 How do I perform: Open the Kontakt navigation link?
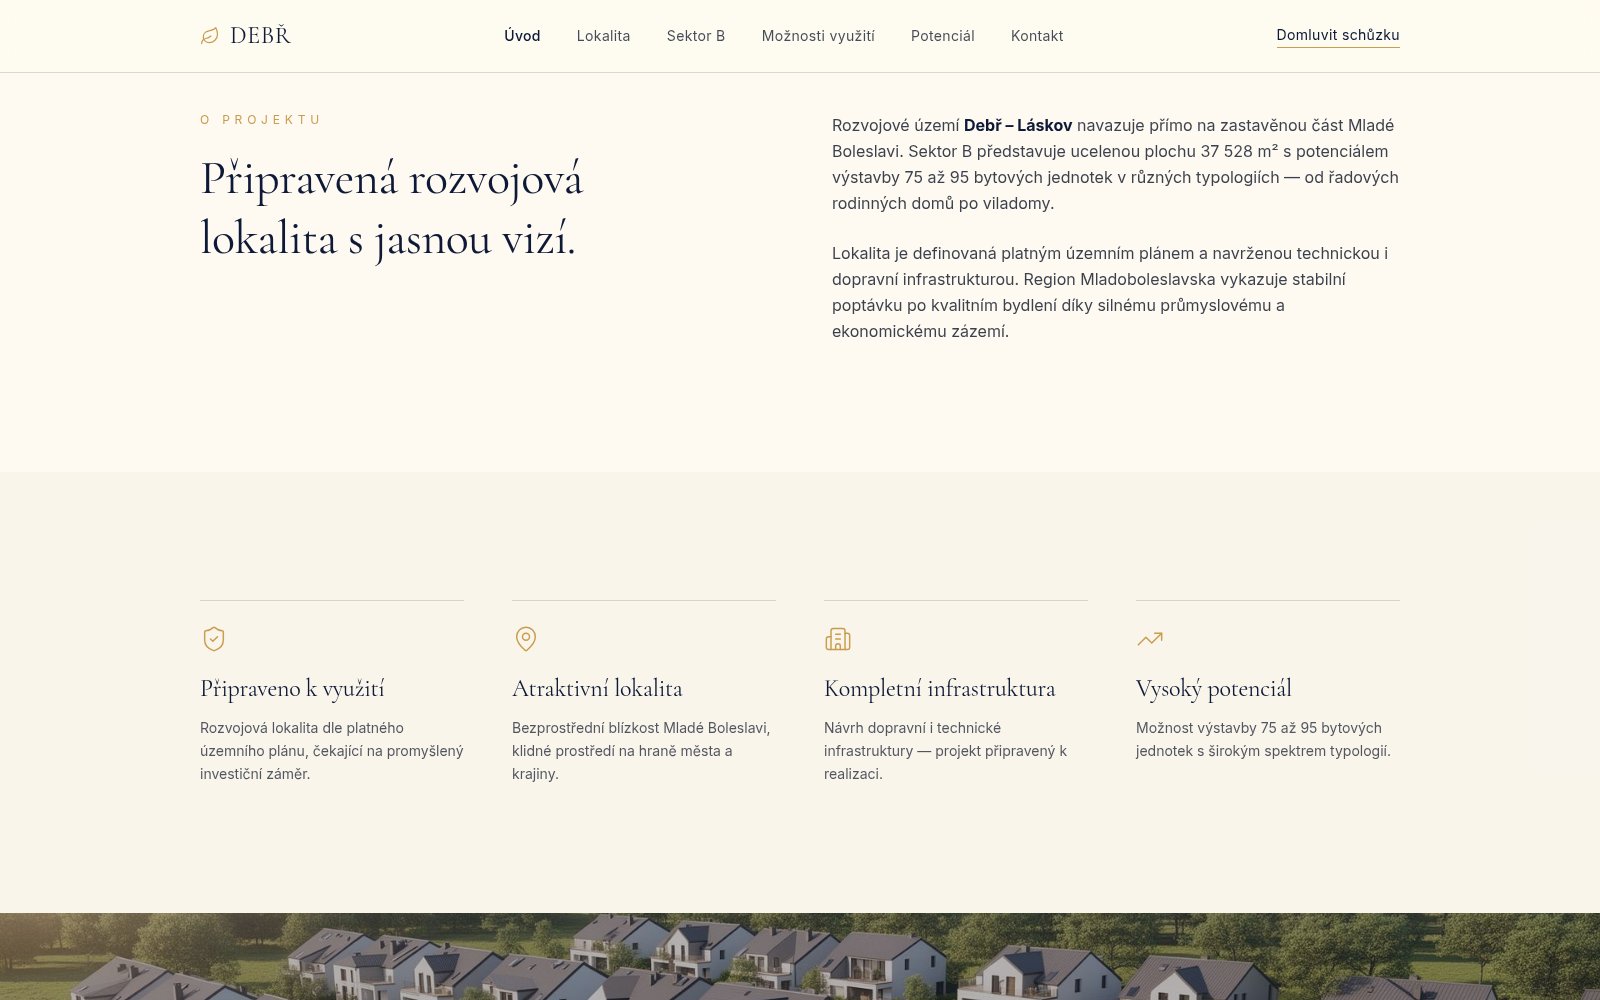pyautogui.click(x=1037, y=36)
